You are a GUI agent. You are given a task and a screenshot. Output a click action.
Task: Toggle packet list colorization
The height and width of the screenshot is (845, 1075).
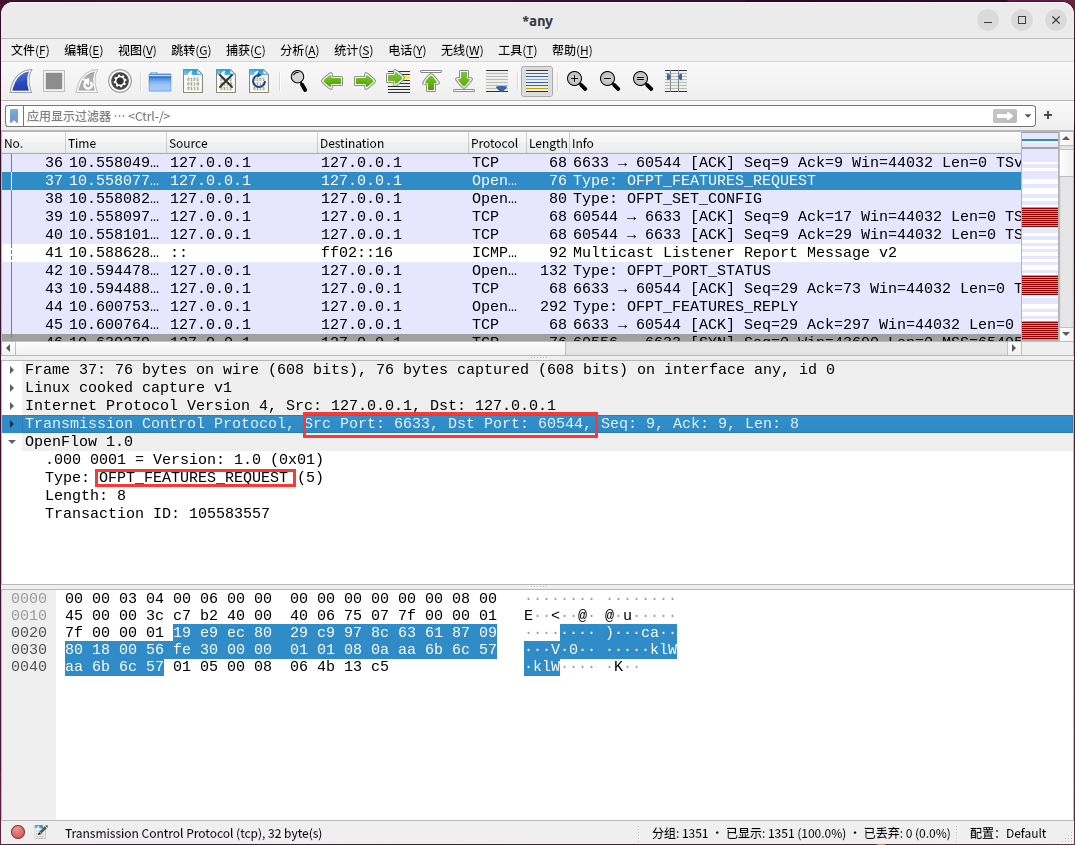[x=537, y=82]
